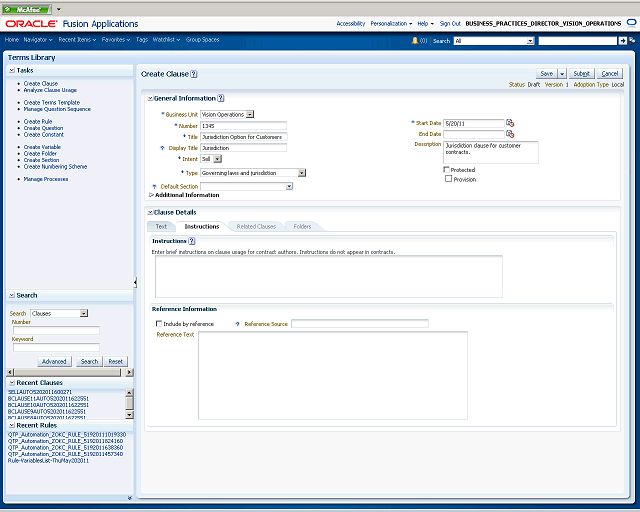Collapse General Information section
The height and width of the screenshot is (512, 640).
(x=150, y=98)
